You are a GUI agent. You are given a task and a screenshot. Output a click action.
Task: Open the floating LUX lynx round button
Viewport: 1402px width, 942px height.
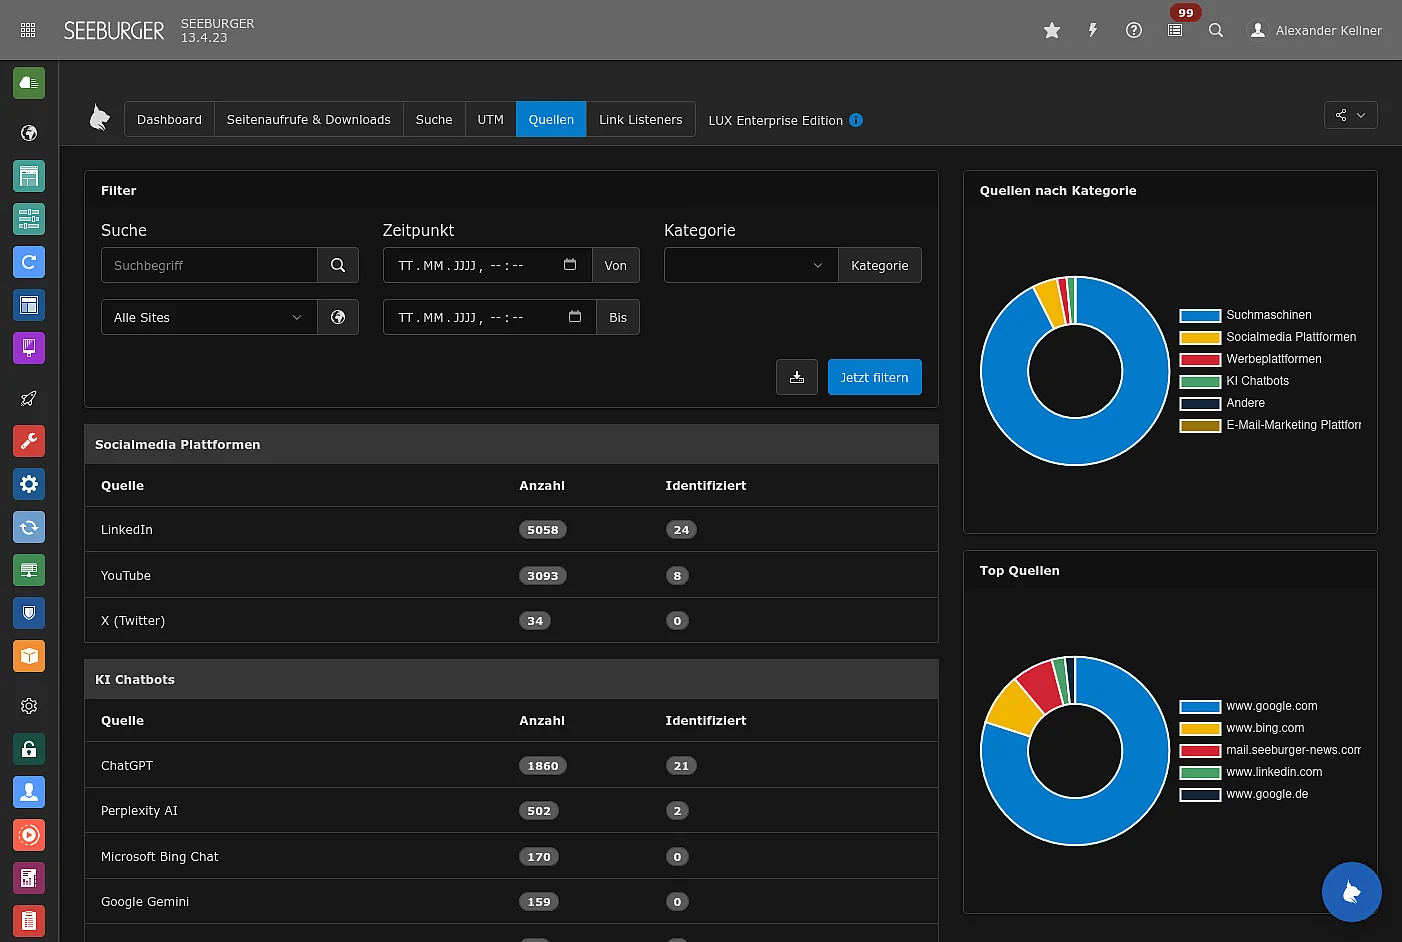[1351, 891]
